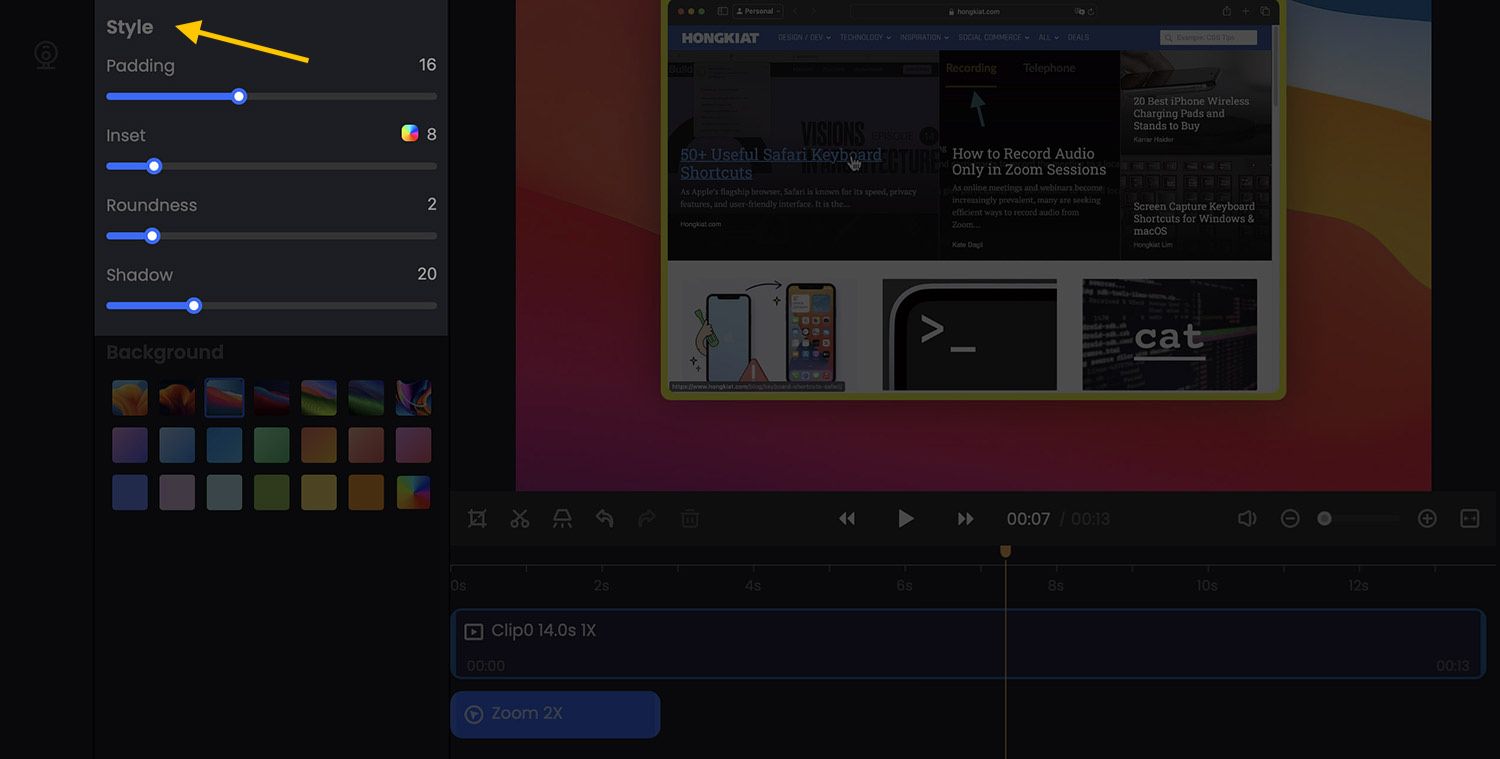This screenshot has height=759, width=1500.
Task: Pick the olive green background swatch
Action: click(272, 492)
